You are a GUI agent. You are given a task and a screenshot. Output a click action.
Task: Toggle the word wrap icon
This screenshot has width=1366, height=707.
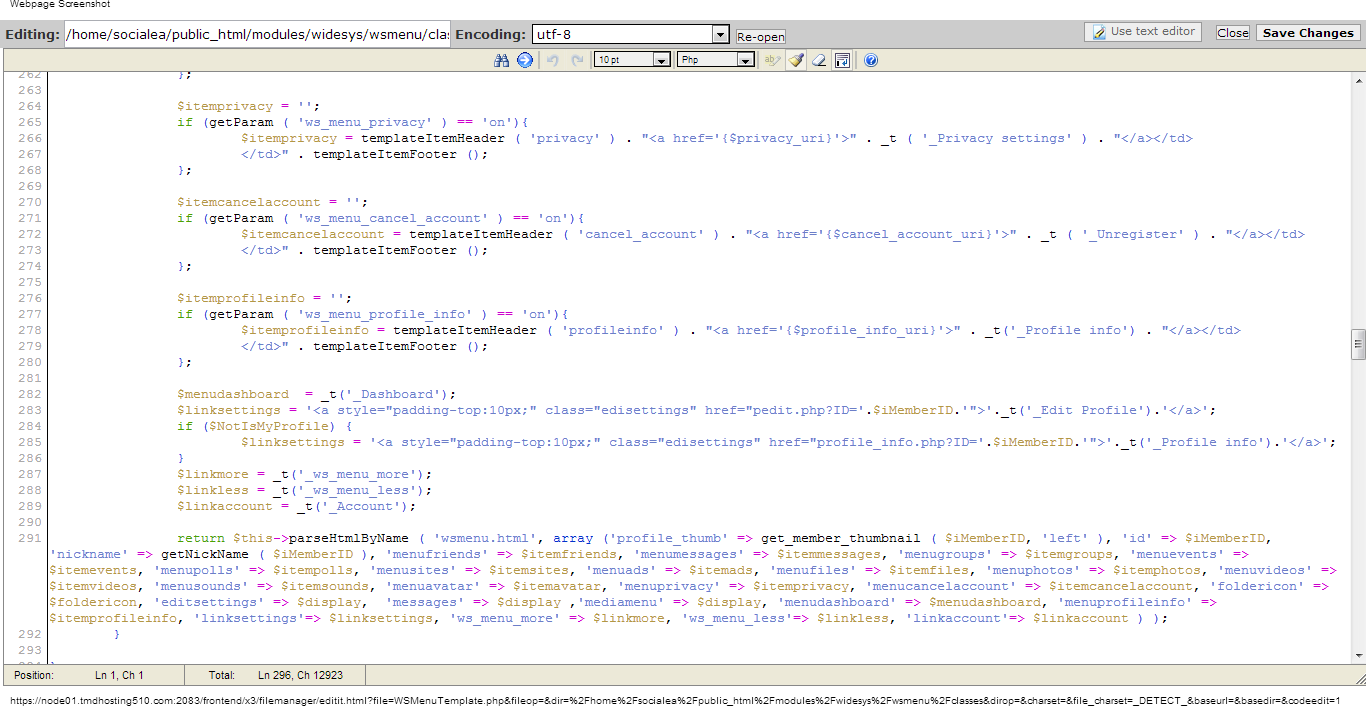pos(842,60)
